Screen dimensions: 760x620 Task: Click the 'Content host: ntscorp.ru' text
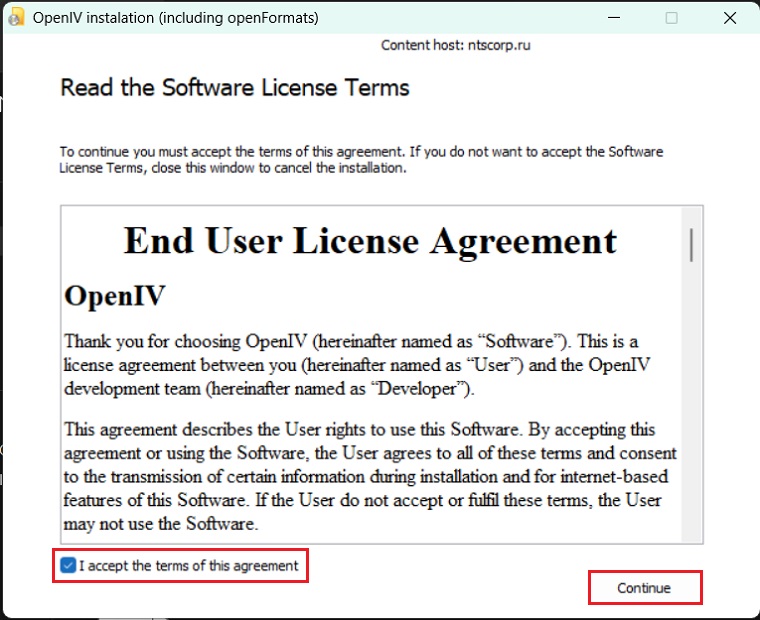[456, 45]
